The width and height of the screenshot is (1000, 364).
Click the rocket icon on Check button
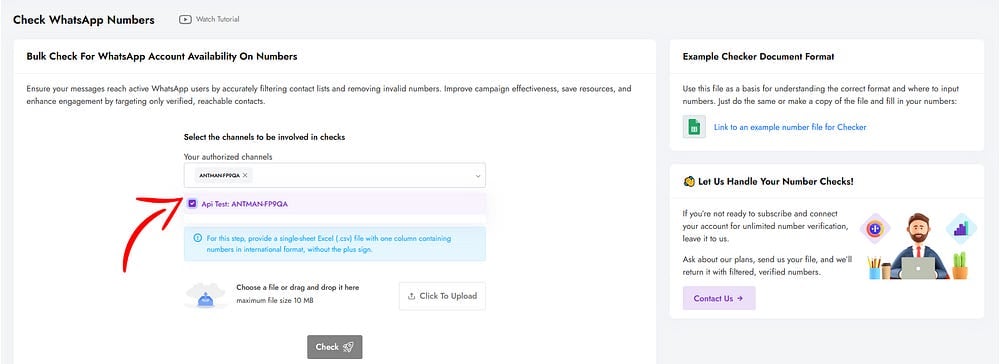coord(348,347)
